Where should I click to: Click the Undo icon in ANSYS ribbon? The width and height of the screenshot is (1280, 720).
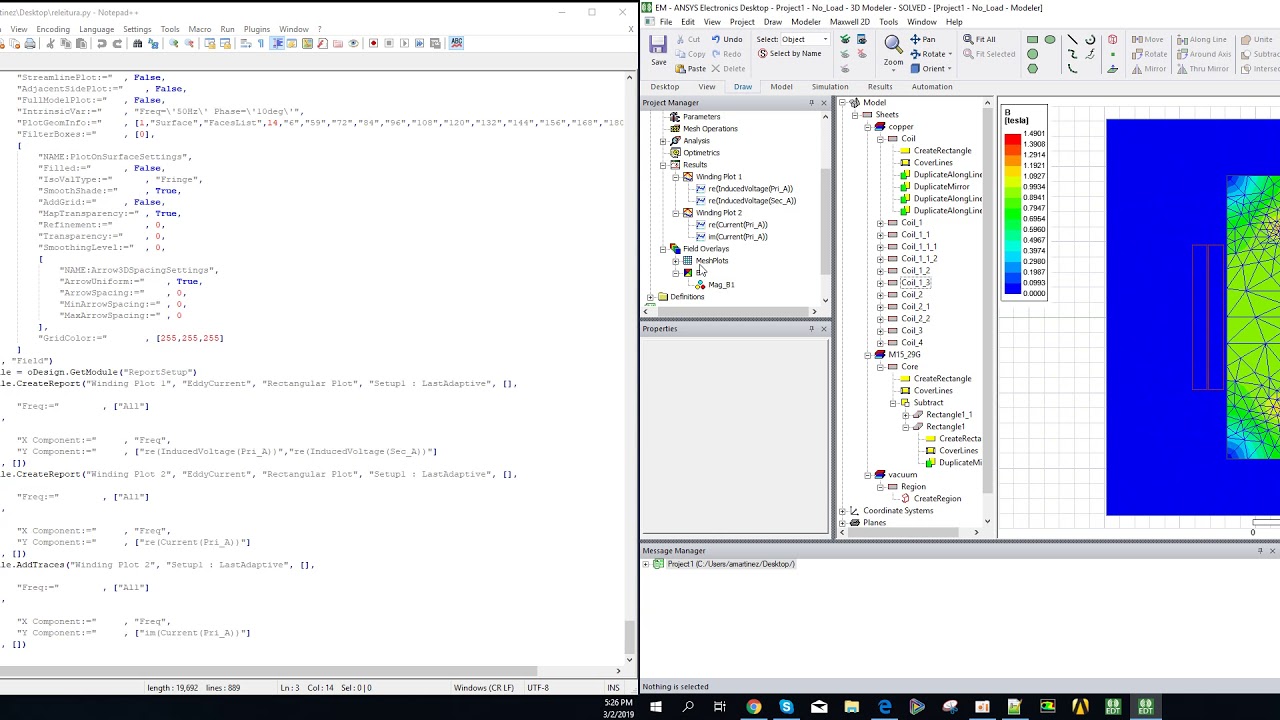pyautogui.click(x=726, y=39)
